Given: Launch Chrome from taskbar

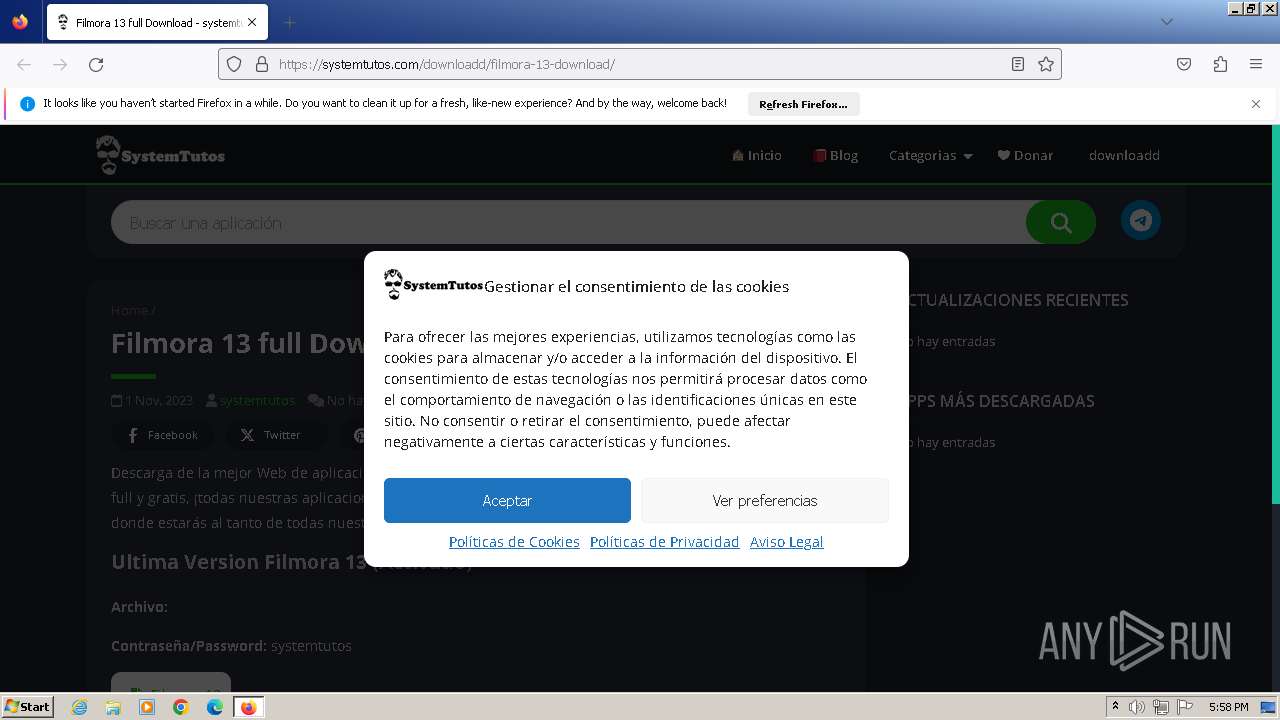Looking at the screenshot, I should (181, 707).
